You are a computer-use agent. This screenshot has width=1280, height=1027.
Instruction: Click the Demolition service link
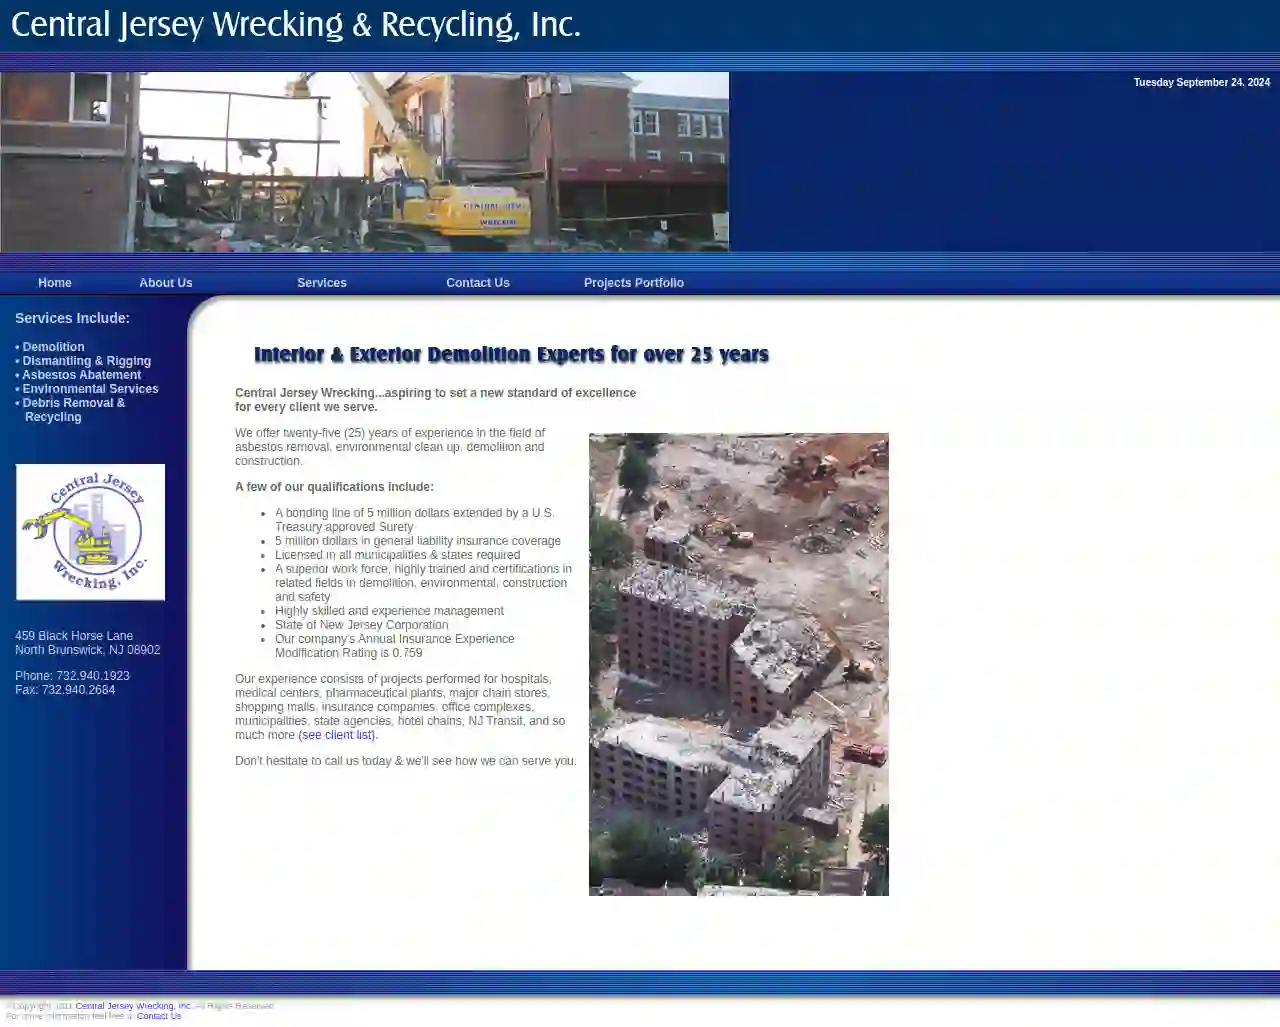pyautogui.click(x=53, y=347)
